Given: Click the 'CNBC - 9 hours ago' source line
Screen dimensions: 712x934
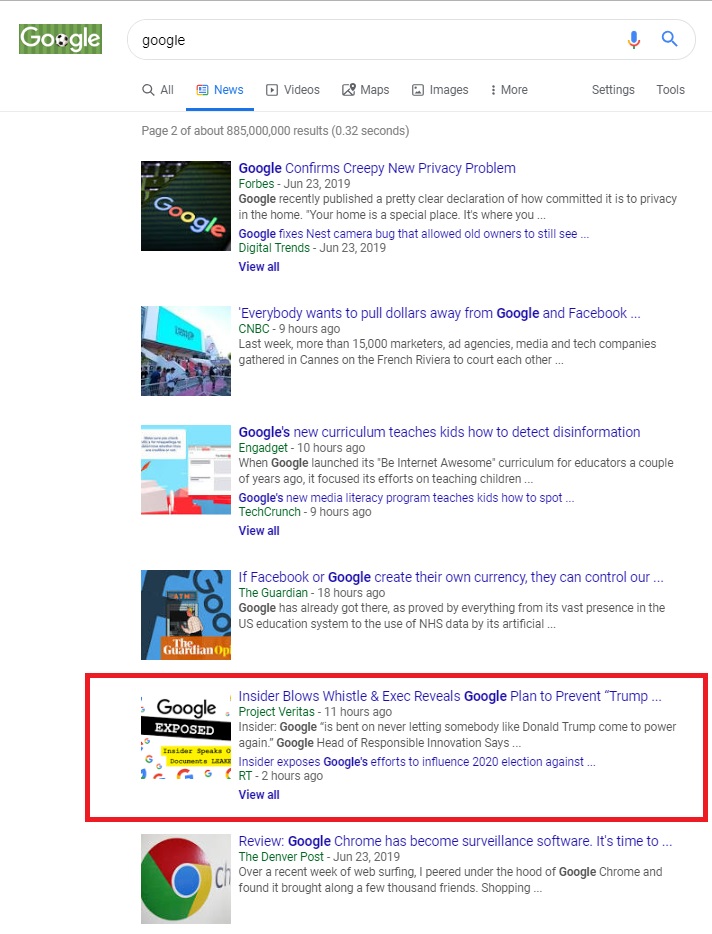Looking at the screenshot, I should (x=289, y=329).
